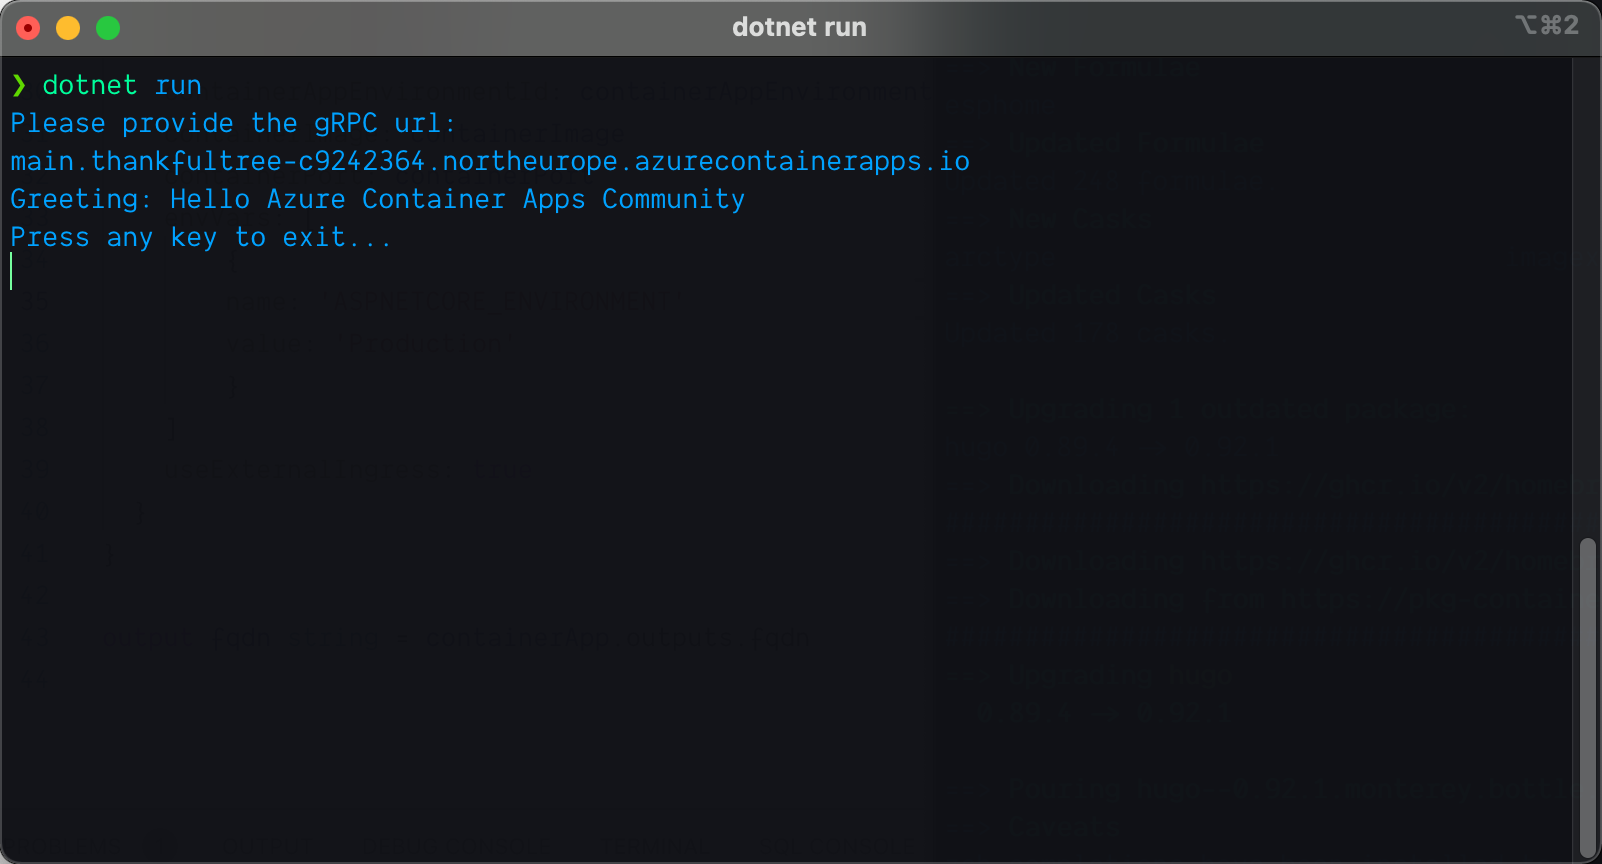Click the word "gRPC" in the prompt text

click(x=345, y=123)
